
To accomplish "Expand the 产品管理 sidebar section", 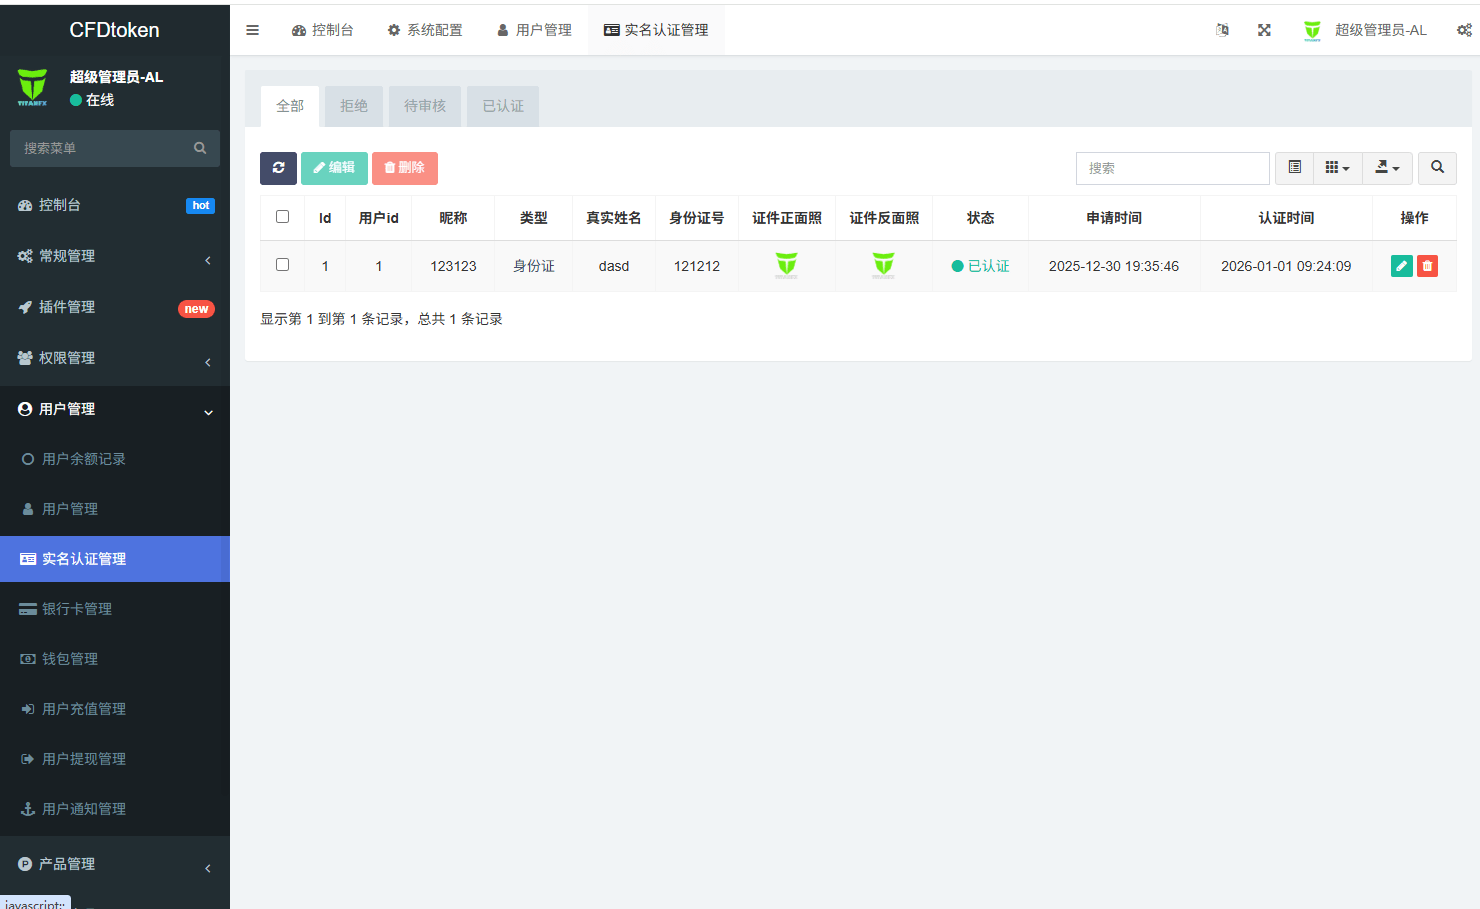I will point(115,864).
